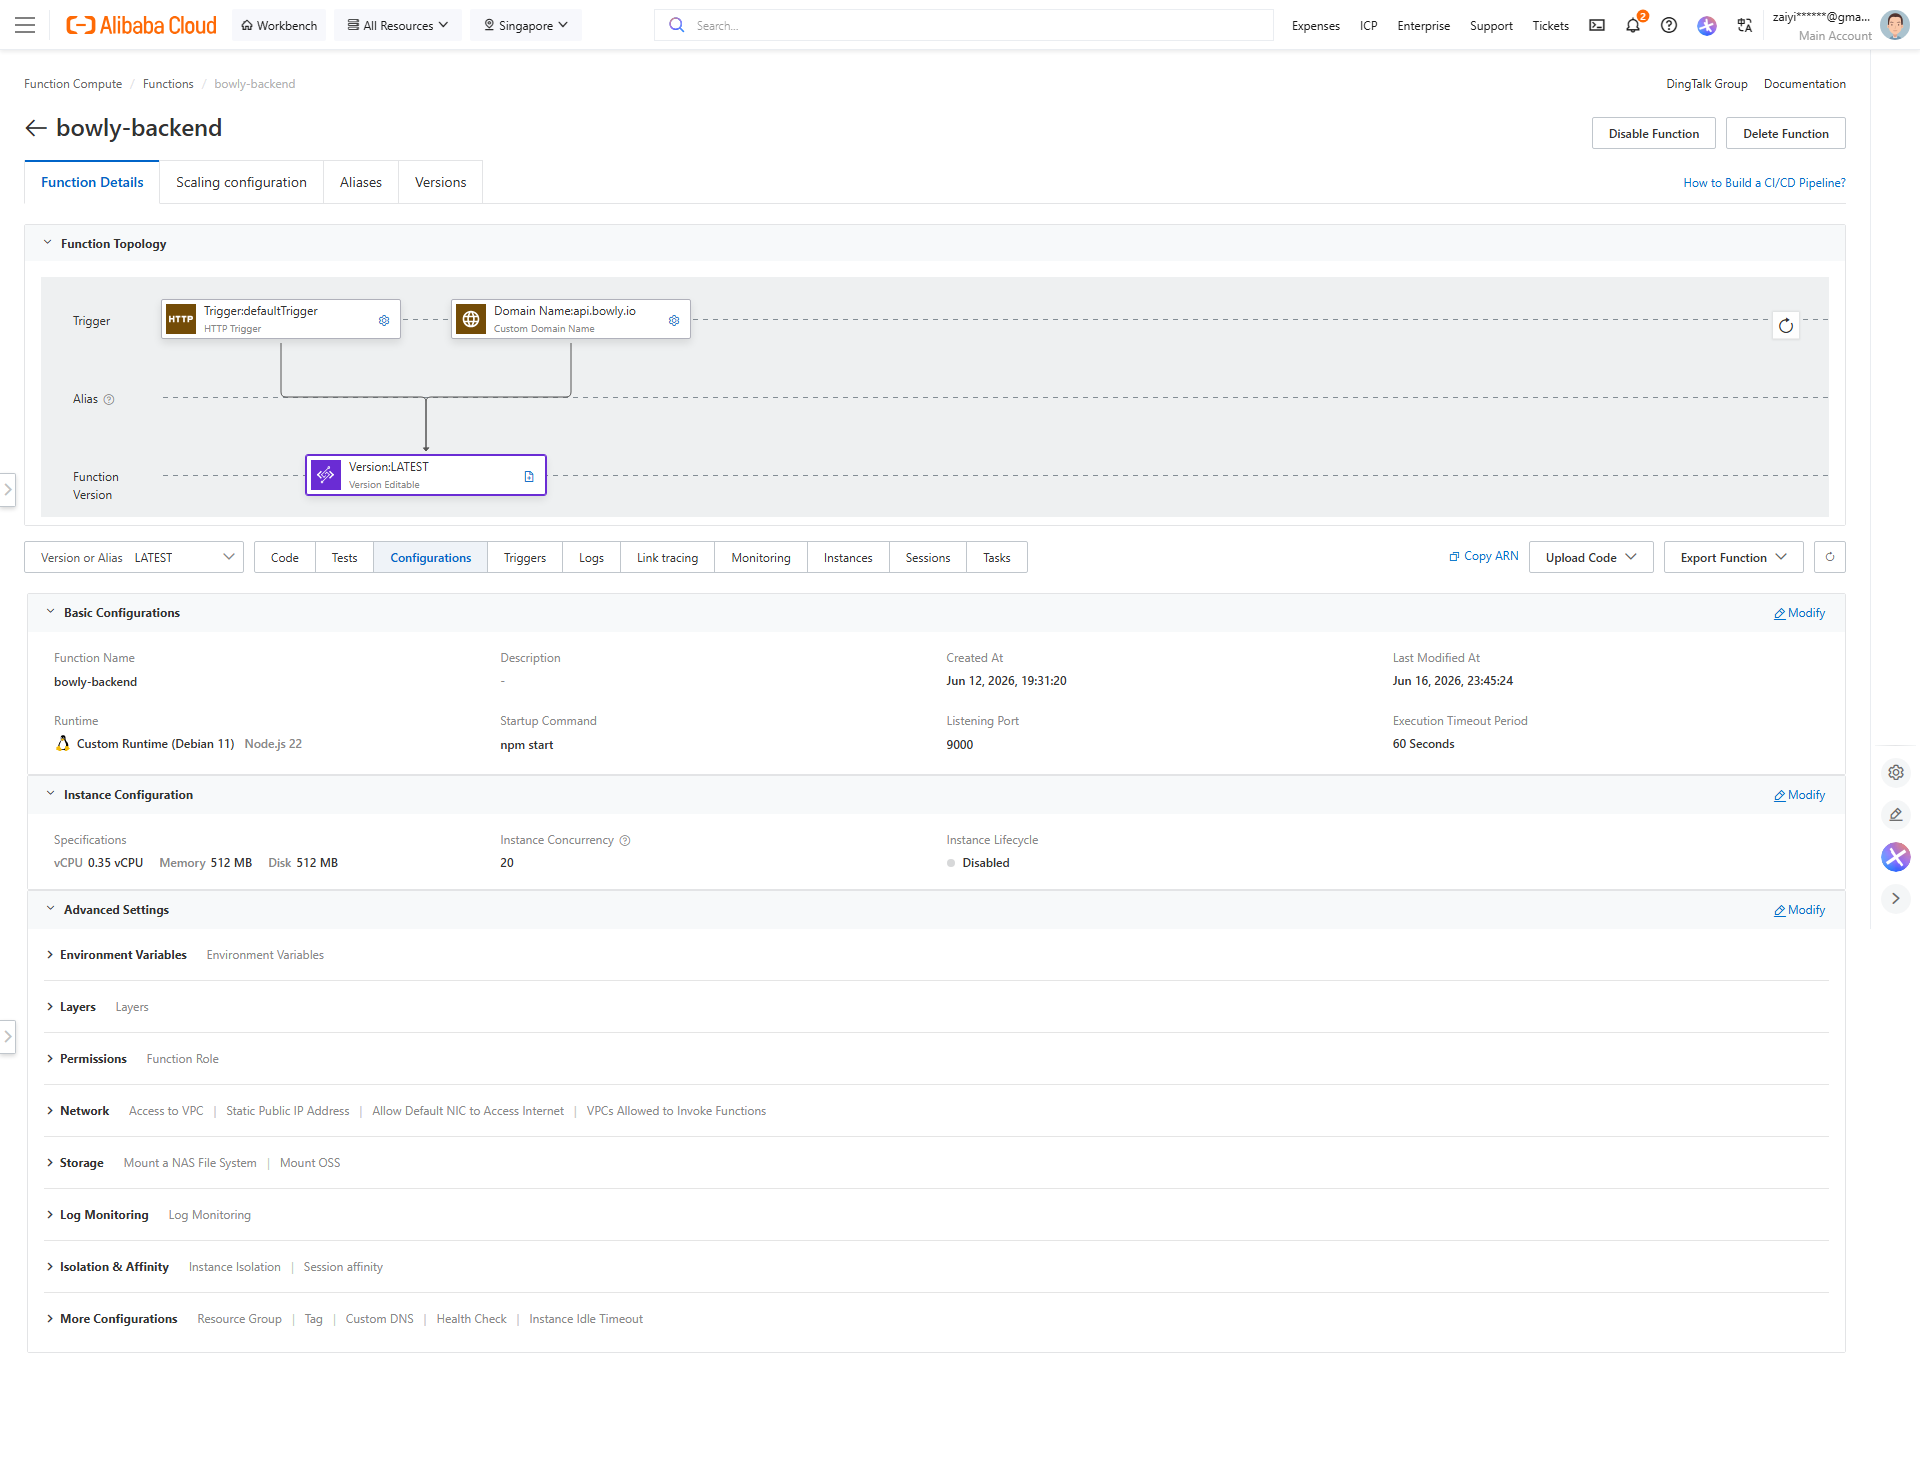Click the Version LATEST code icon

(326, 475)
